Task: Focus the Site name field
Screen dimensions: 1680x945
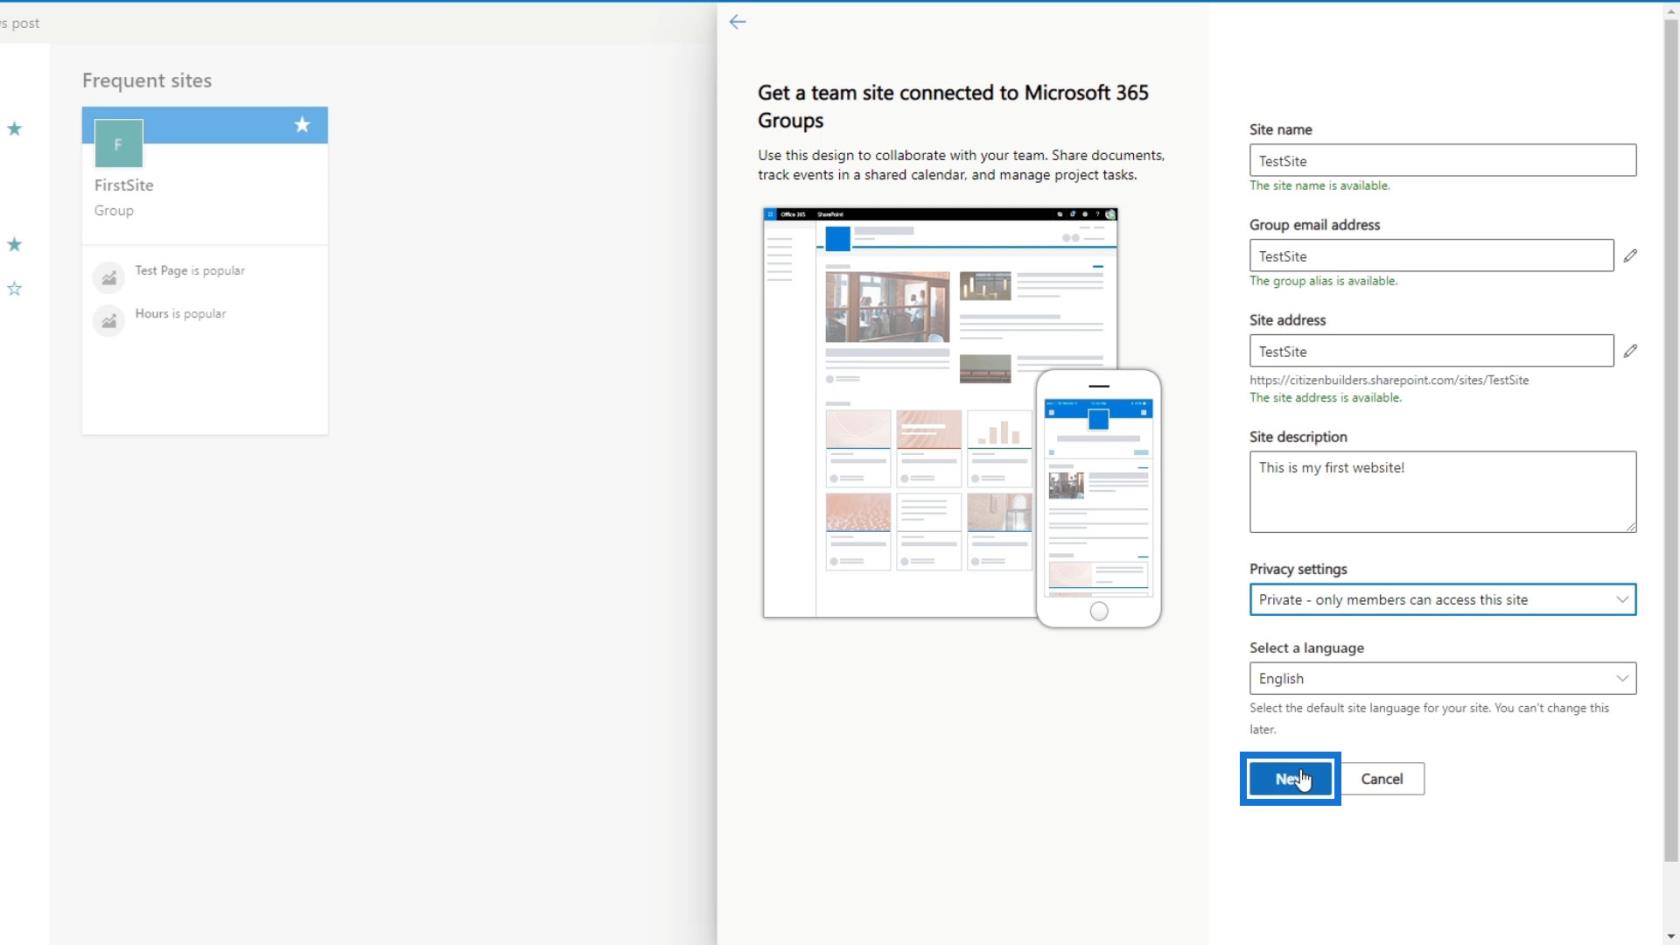Action: pyautogui.click(x=1442, y=161)
